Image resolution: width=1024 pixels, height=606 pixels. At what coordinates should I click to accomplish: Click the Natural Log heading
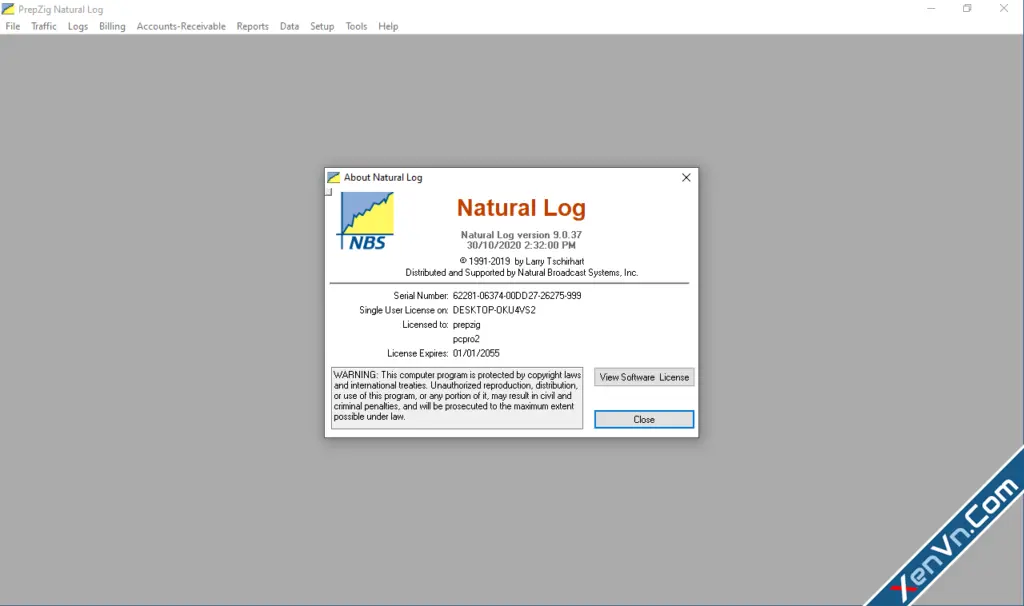pyautogui.click(x=521, y=208)
